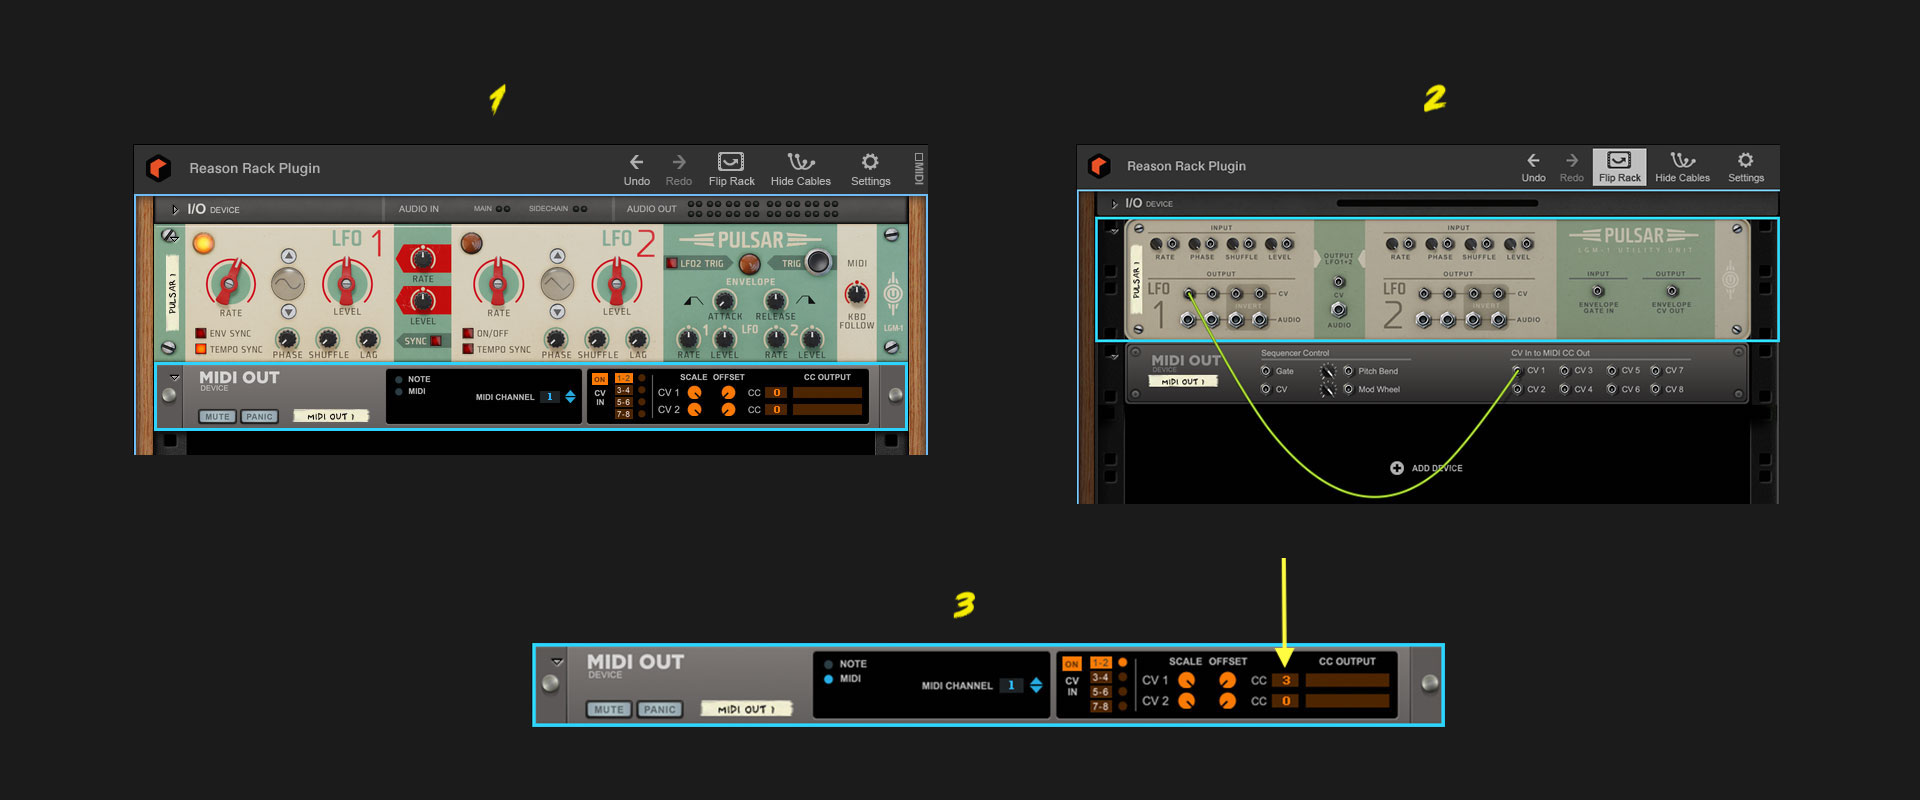Click the LFO 2 waveform display in the first rack
The image size is (1920, 800).
tap(557, 284)
